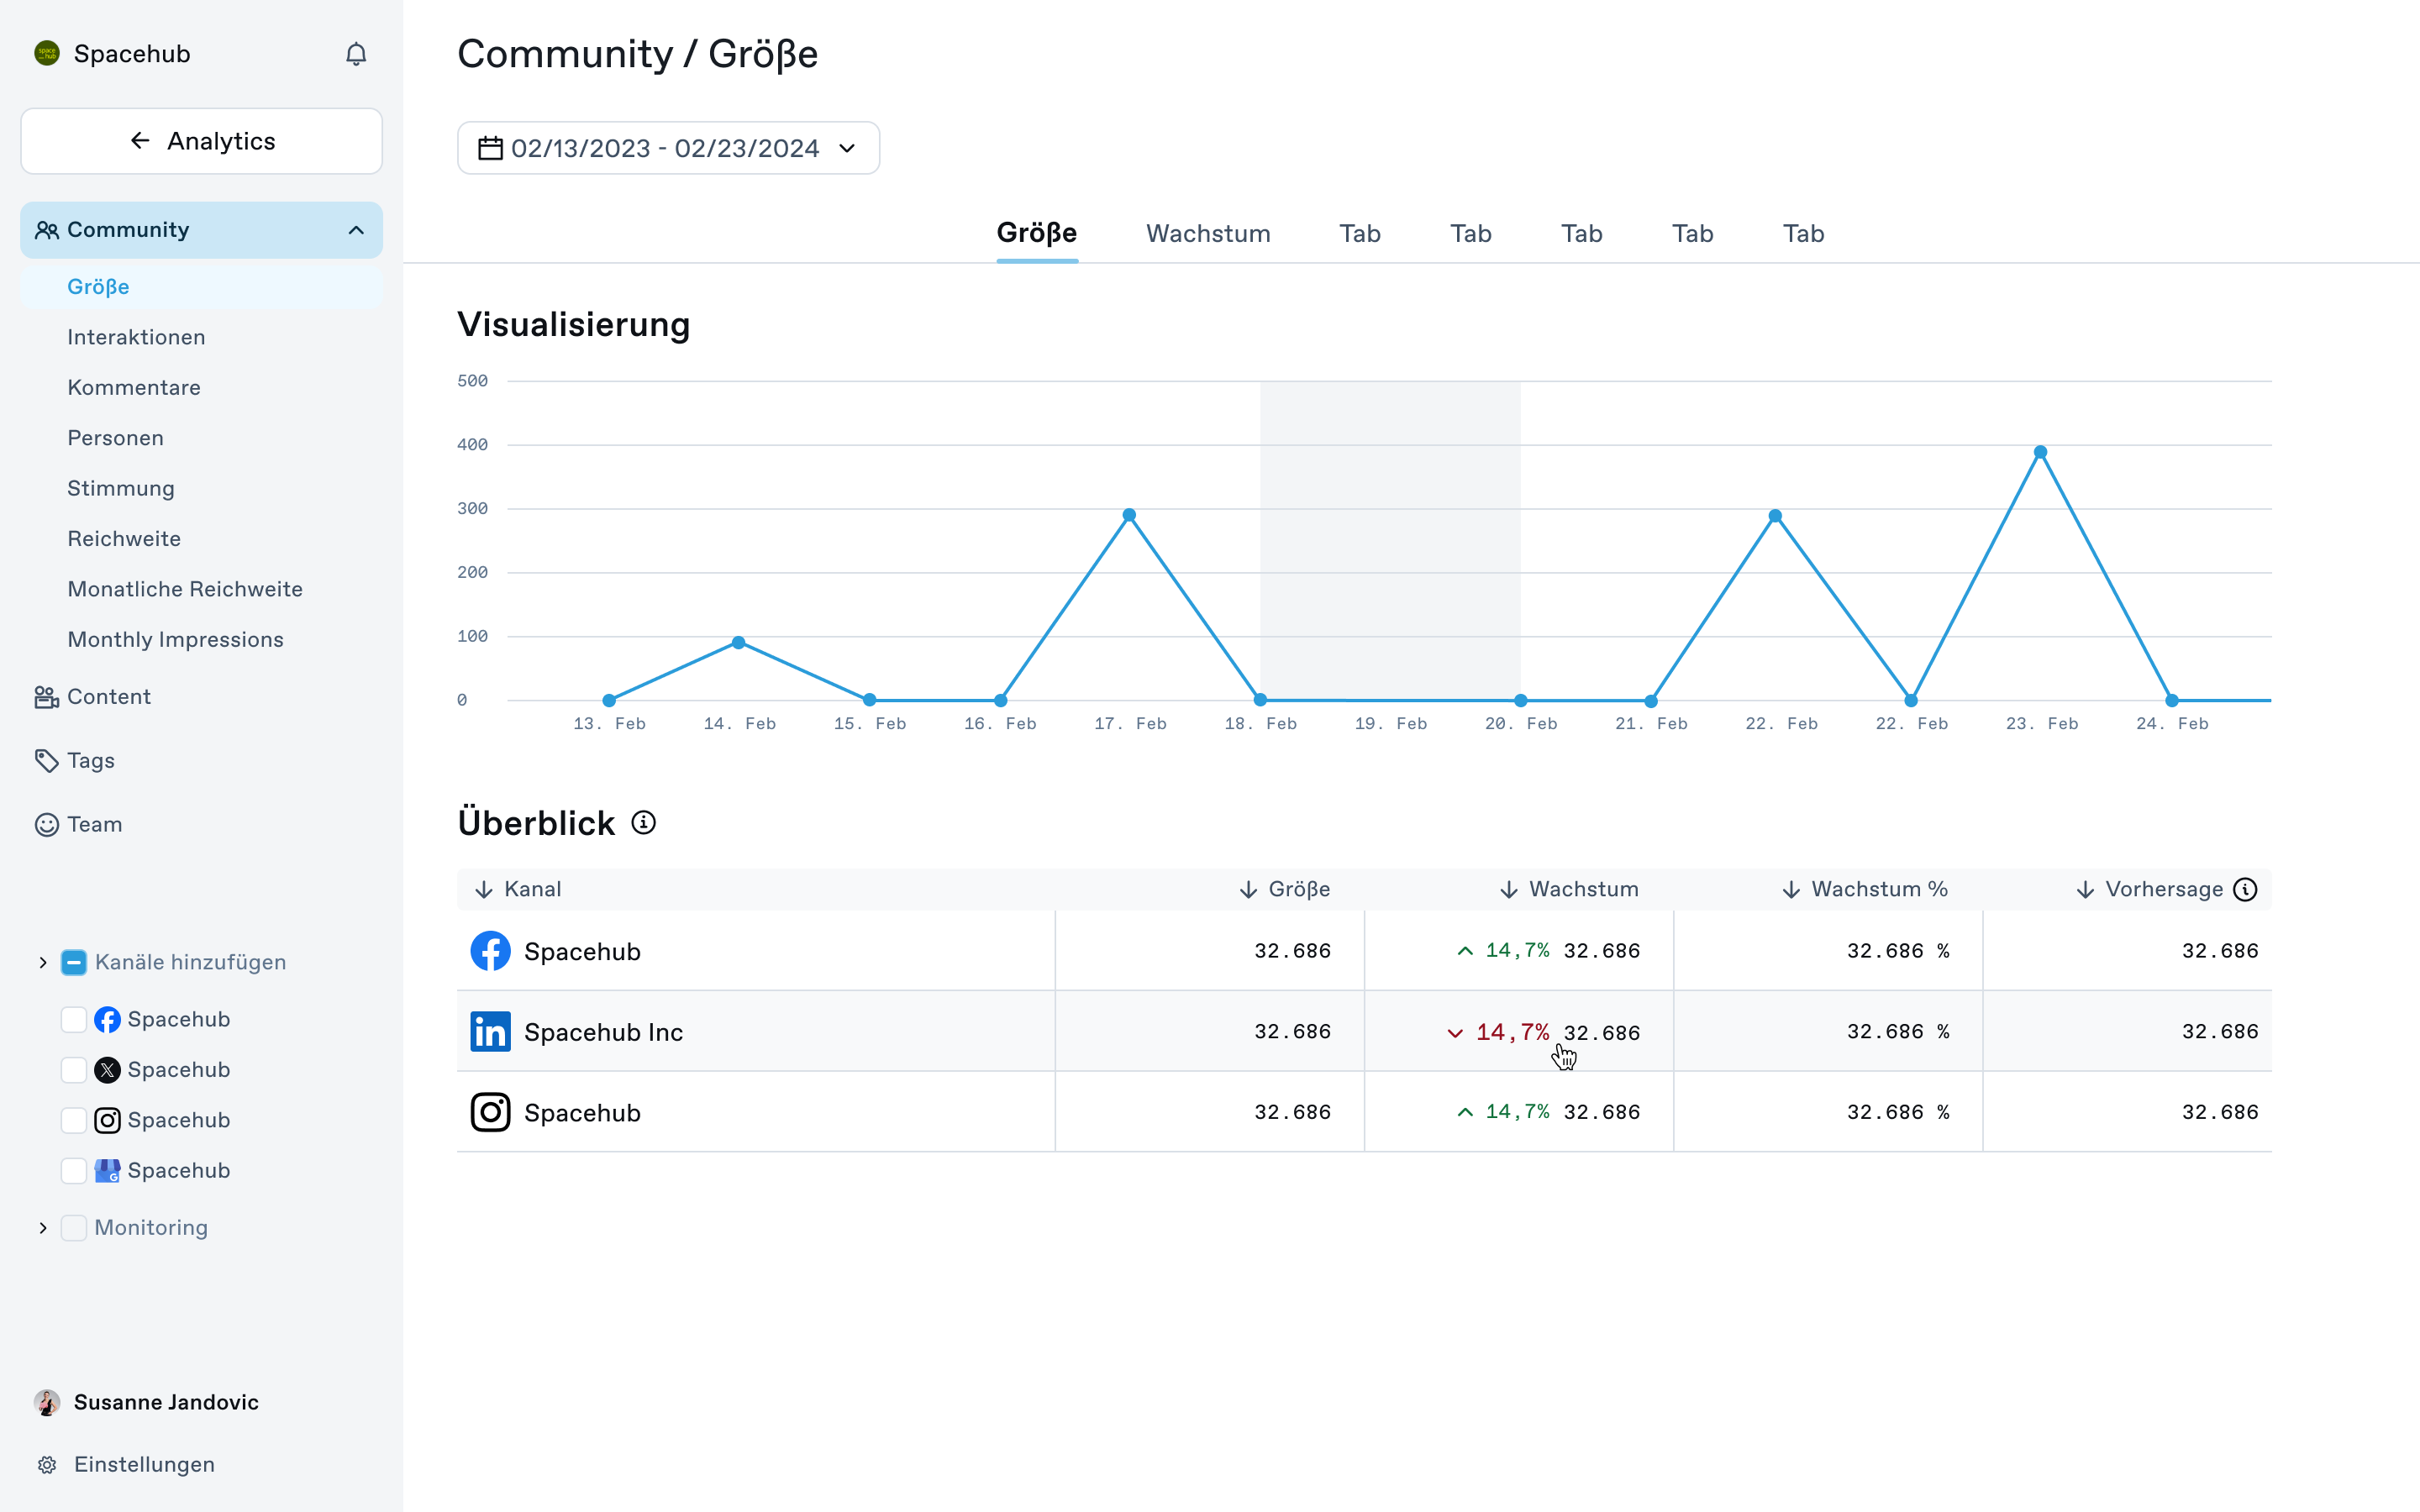Open Susanne Jandovic profile link

tap(166, 1402)
